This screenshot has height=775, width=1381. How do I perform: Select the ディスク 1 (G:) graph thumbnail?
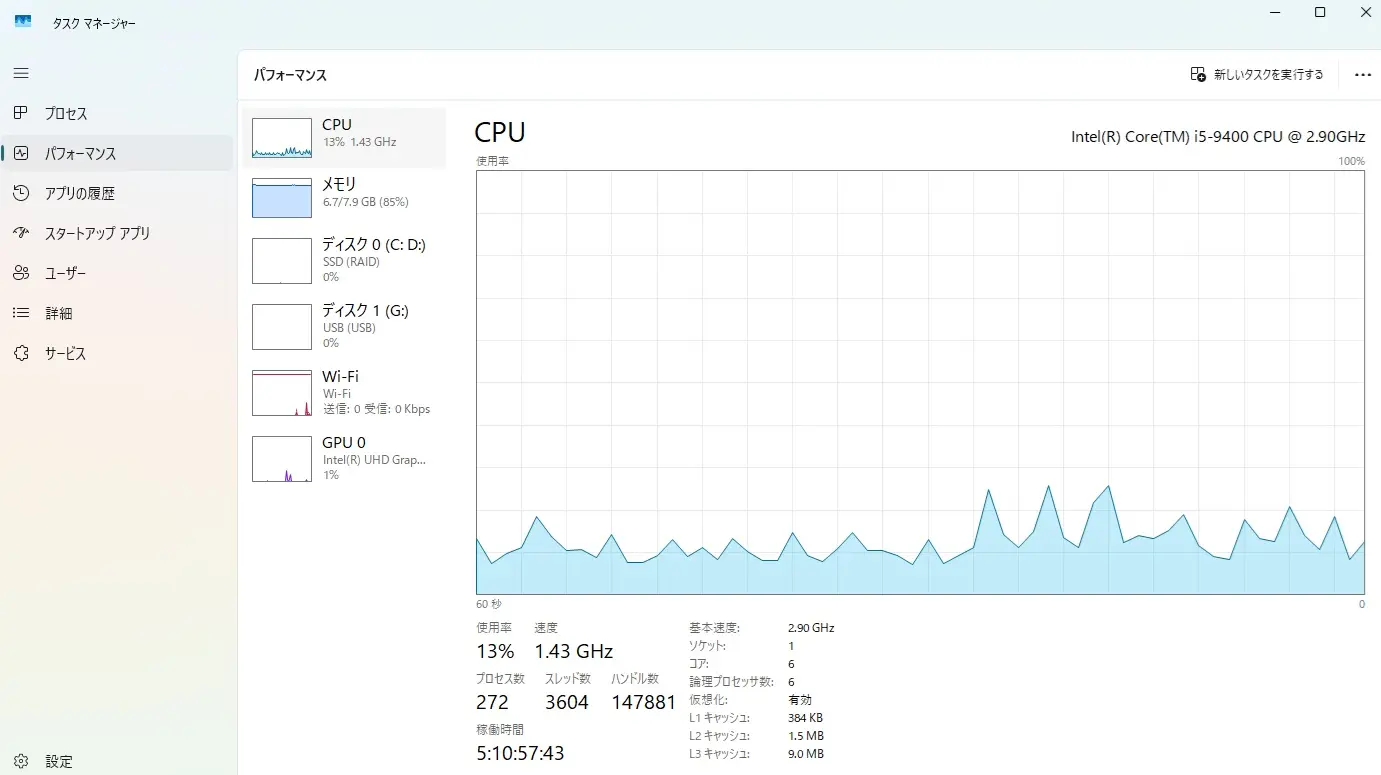[x=282, y=327]
